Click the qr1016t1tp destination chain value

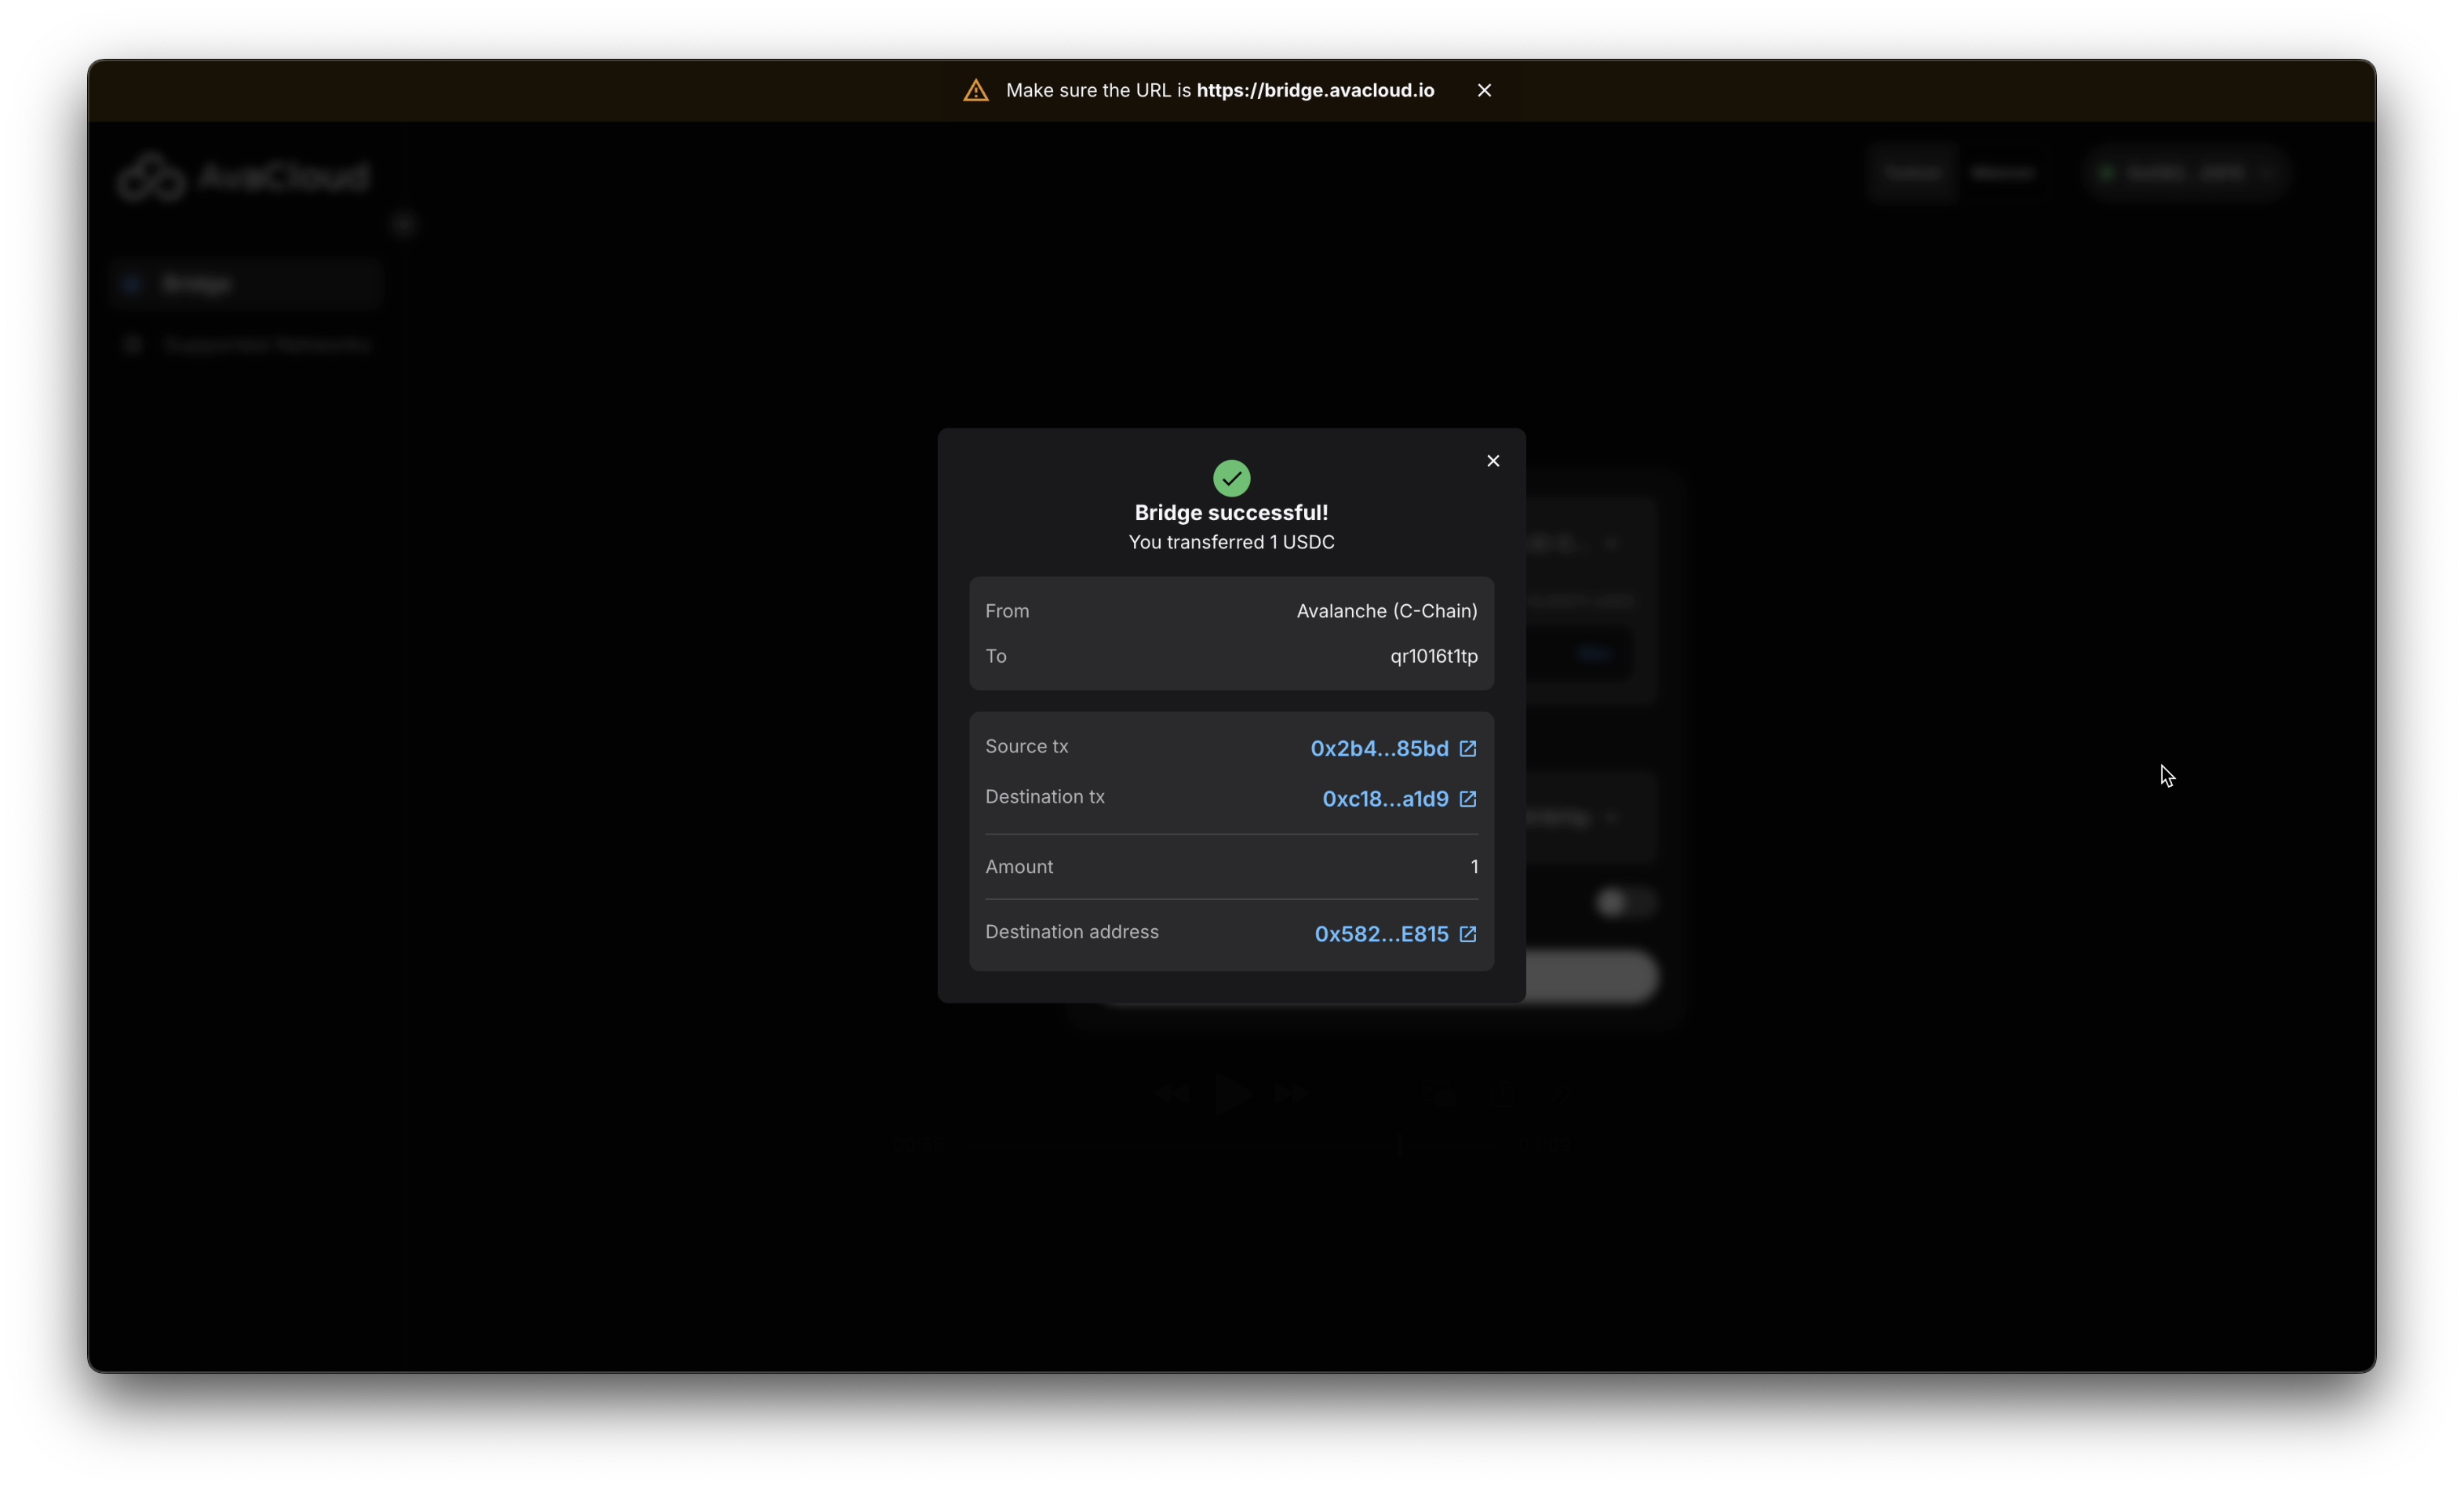[x=1433, y=656]
